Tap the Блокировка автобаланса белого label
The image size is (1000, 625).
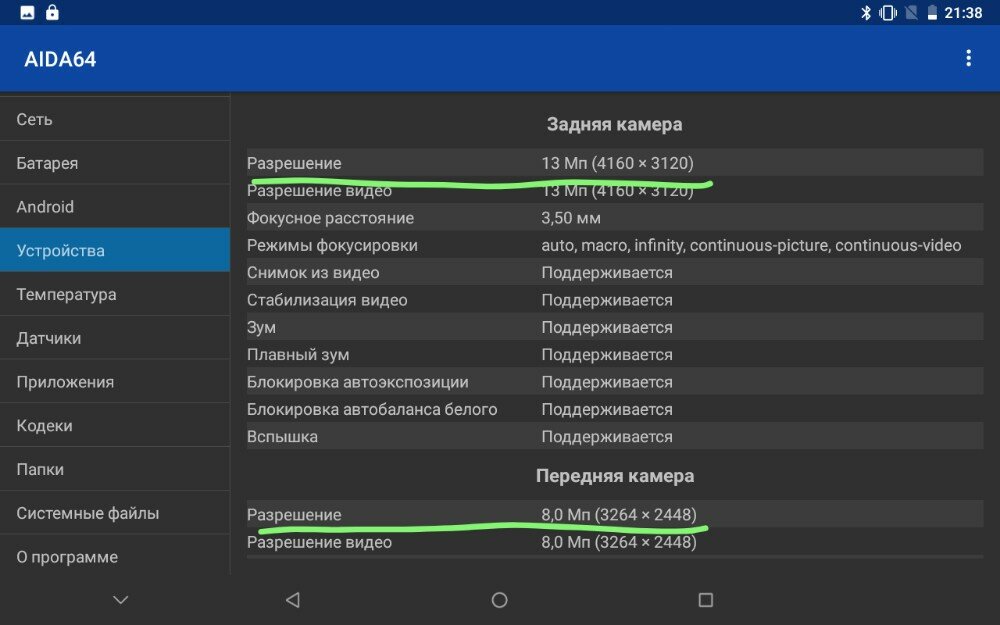pyautogui.click(x=372, y=409)
